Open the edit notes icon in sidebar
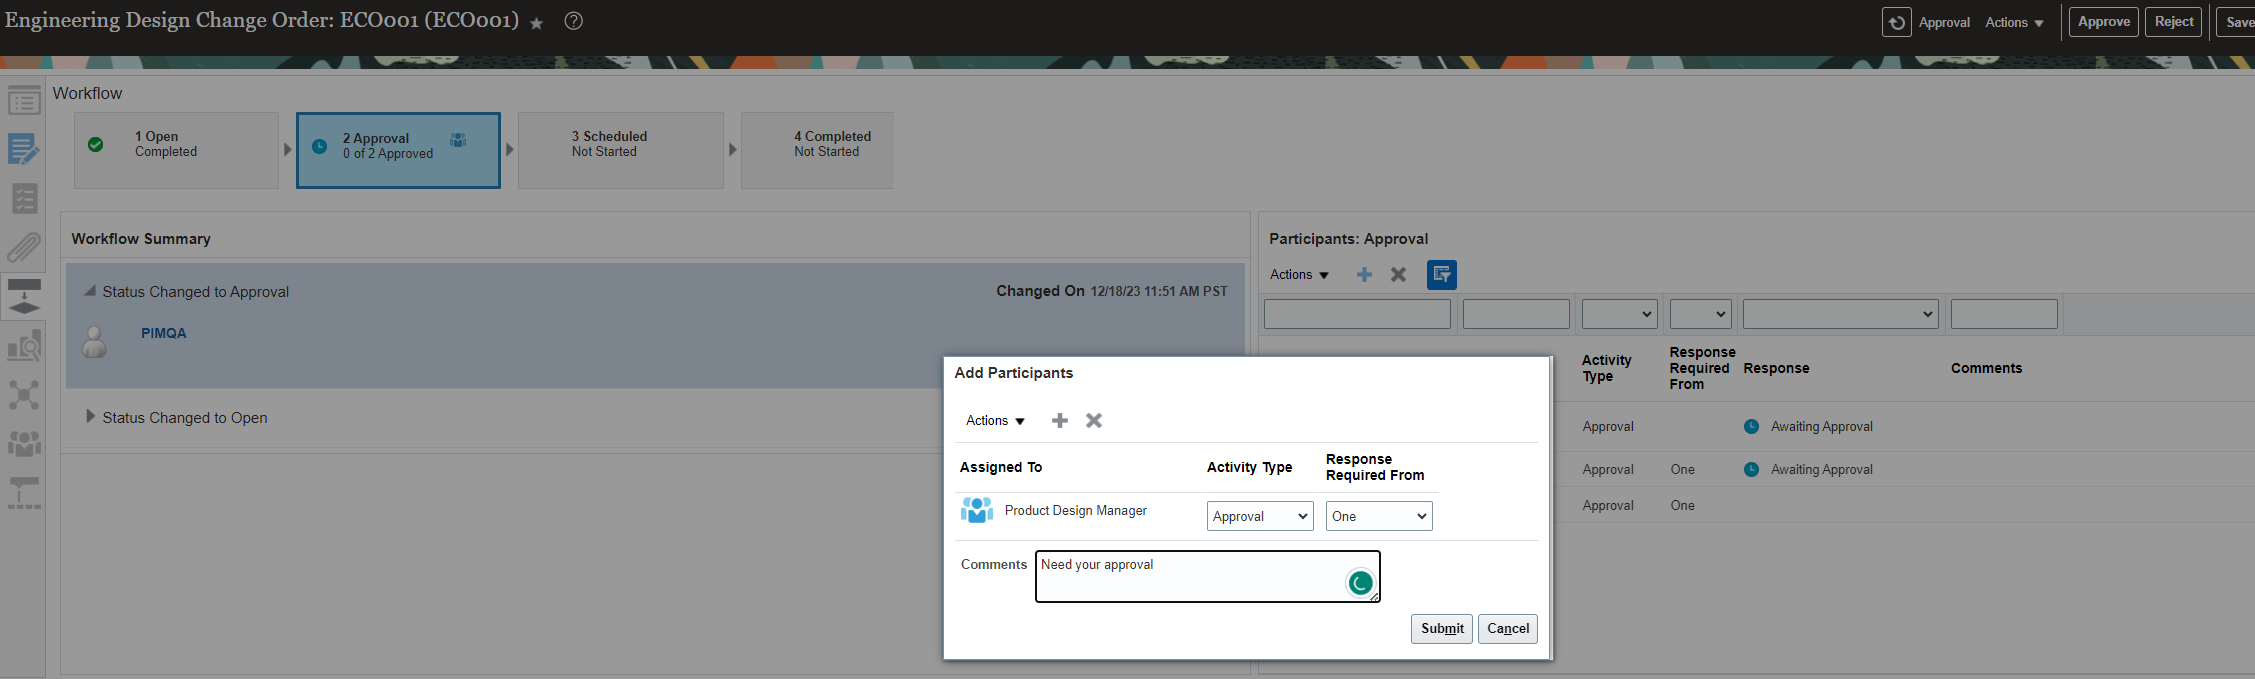 [24, 149]
